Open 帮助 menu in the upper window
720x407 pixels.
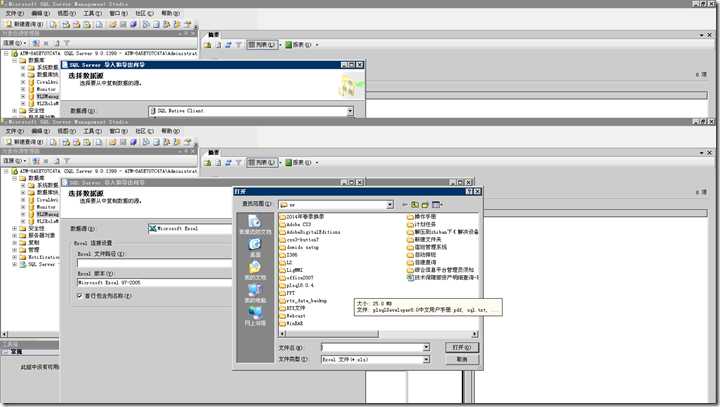click(171, 13)
